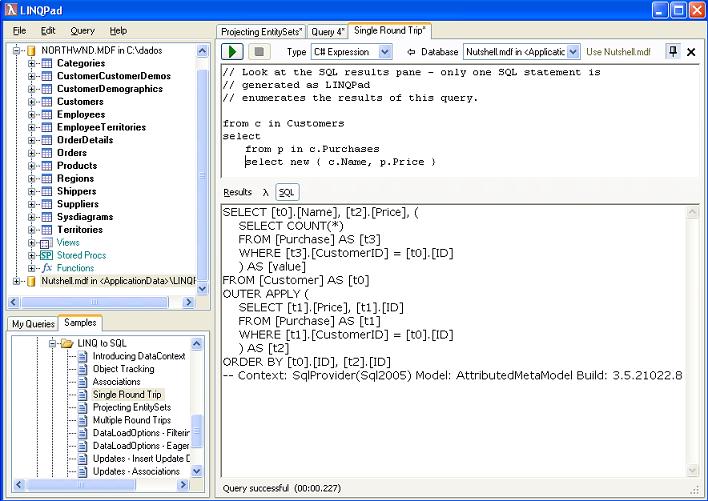Screen dimensions: 708x501
Task: Open the Edit menu
Action: click(48, 31)
